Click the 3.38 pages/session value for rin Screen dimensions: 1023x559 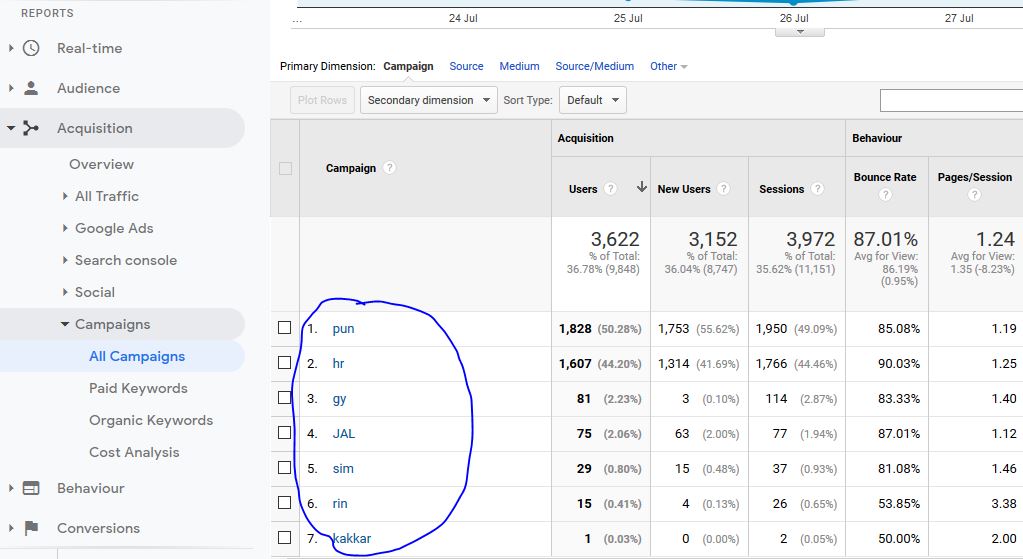click(x=1003, y=504)
